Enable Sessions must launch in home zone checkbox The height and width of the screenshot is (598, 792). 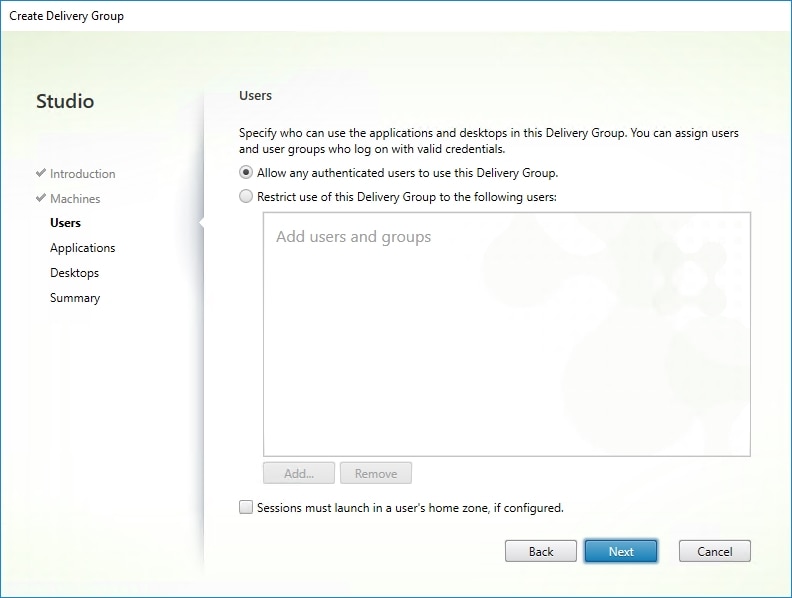(245, 507)
